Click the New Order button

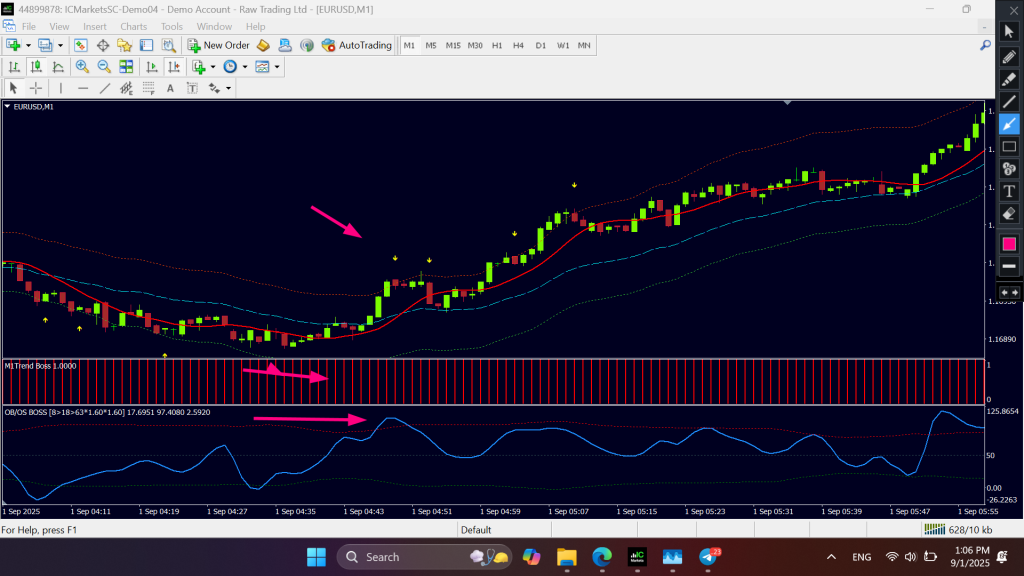point(218,45)
